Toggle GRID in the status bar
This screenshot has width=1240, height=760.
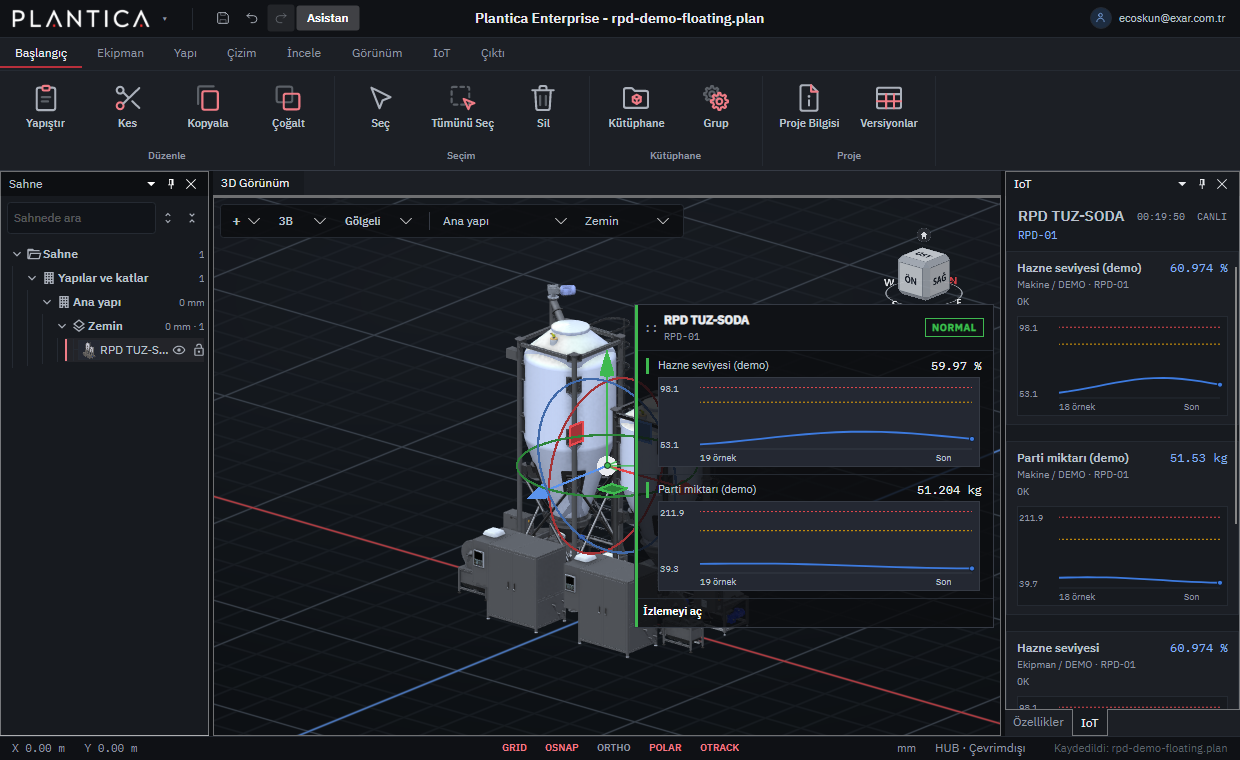pos(514,748)
